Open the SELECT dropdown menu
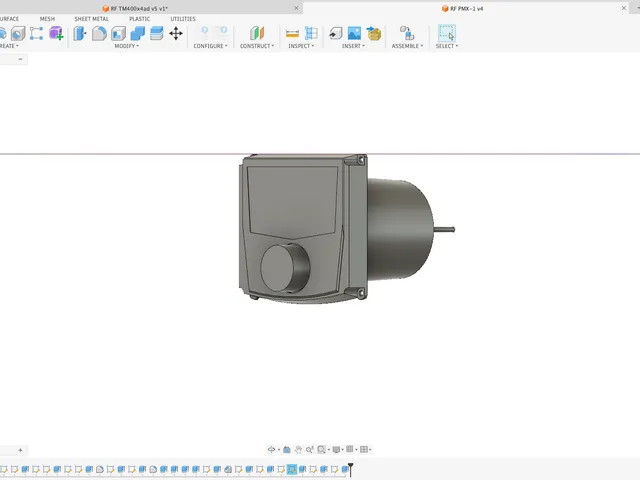This screenshot has width=640, height=480. [447, 46]
